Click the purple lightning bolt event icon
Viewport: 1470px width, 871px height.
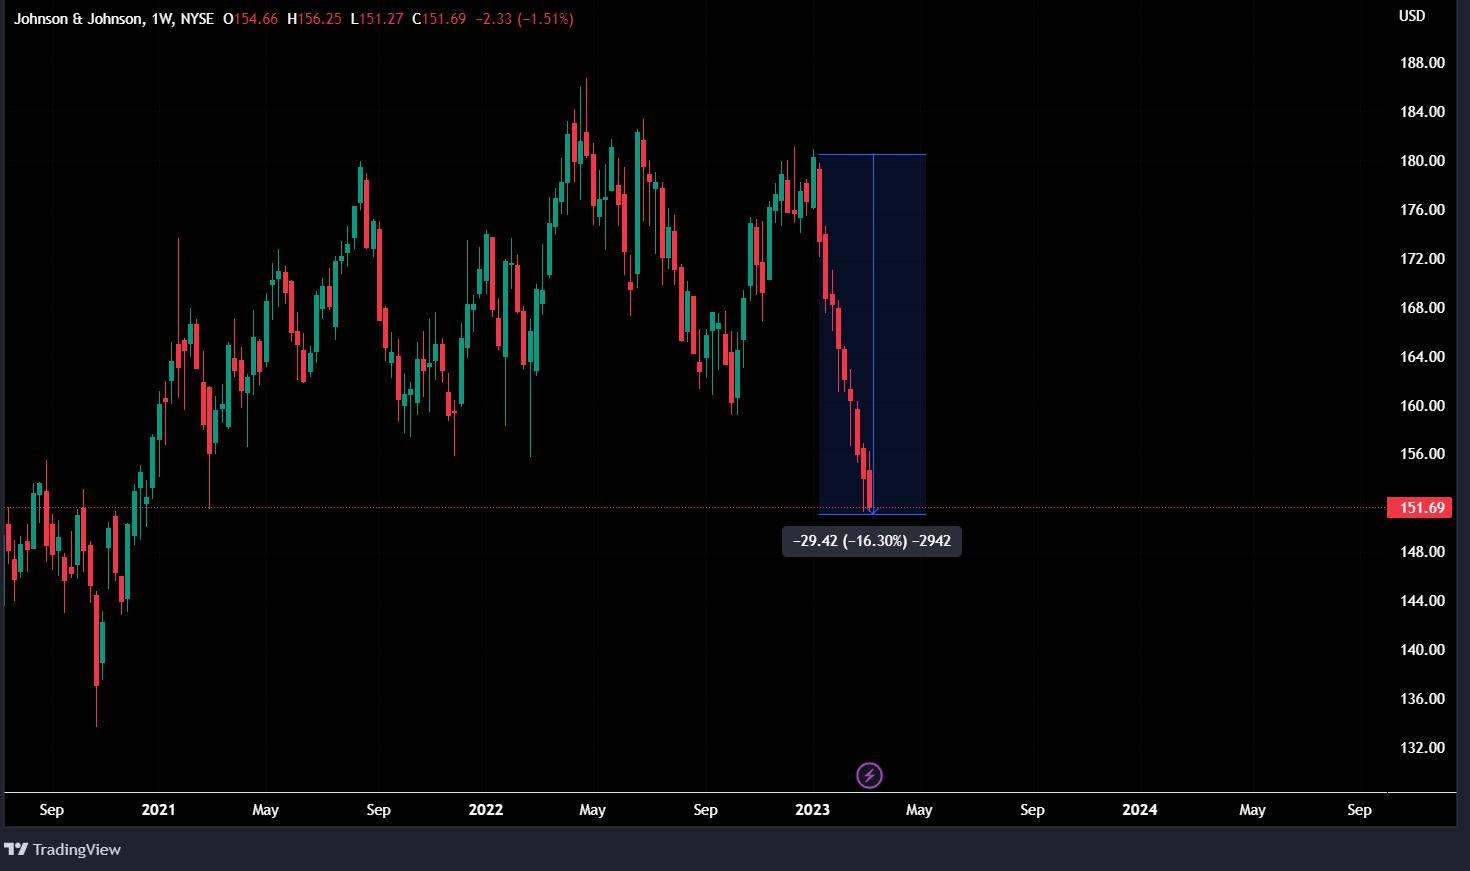pyautogui.click(x=869, y=775)
